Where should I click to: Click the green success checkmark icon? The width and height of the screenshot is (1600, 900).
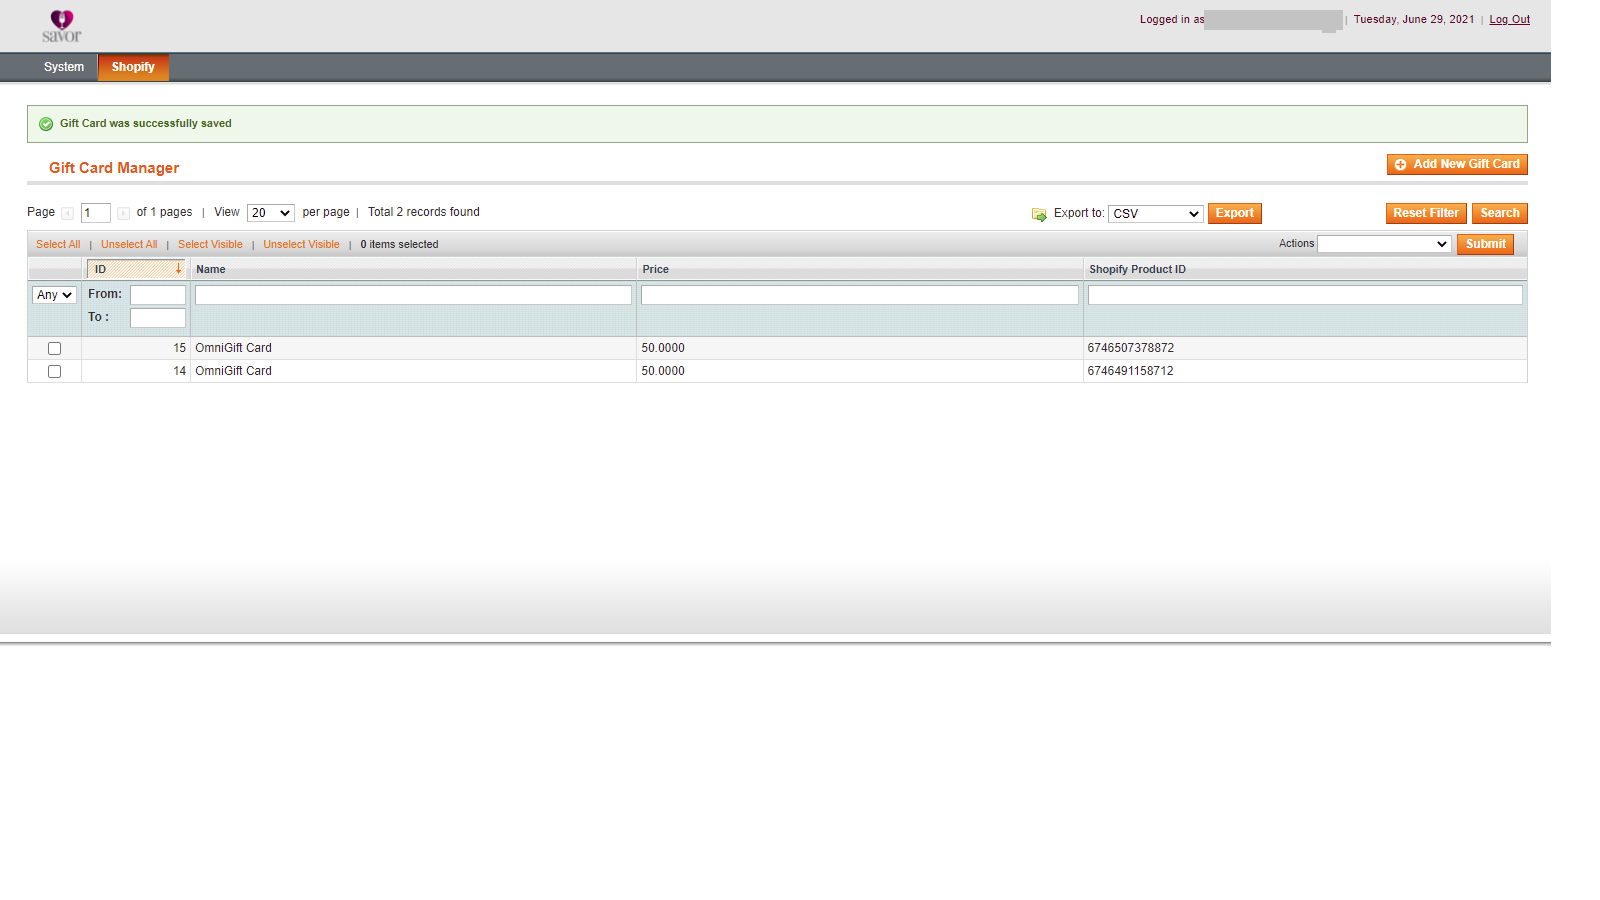pyautogui.click(x=46, y=123)
